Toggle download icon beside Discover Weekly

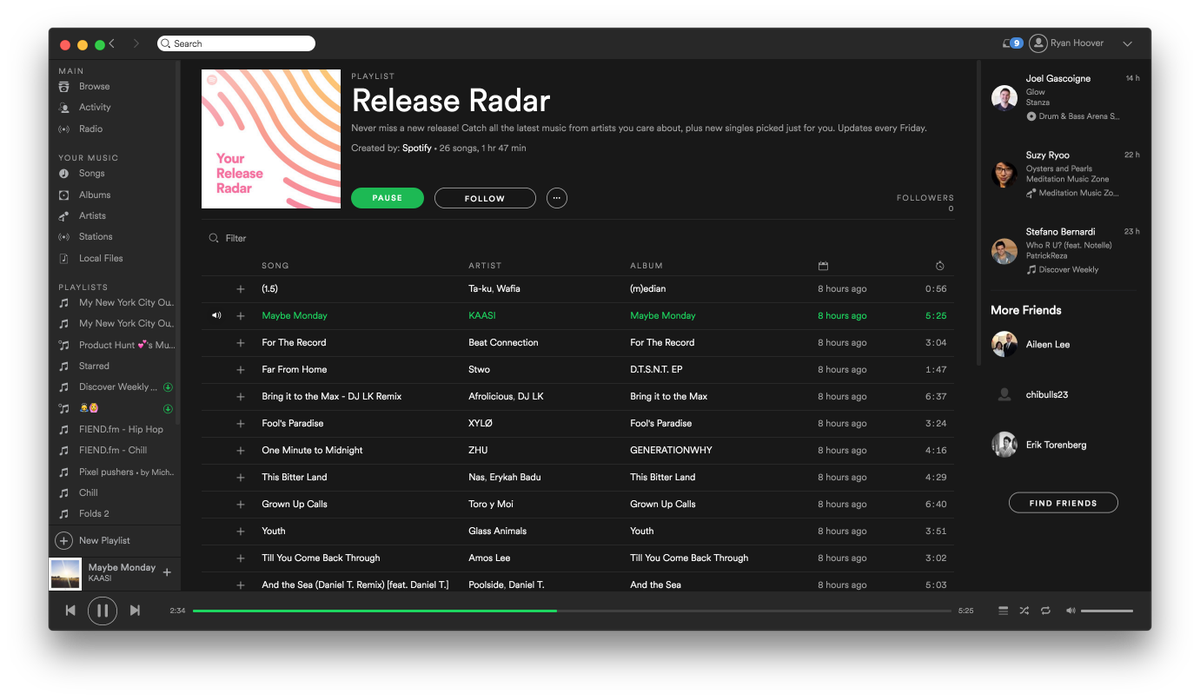(x=168, y=387)
